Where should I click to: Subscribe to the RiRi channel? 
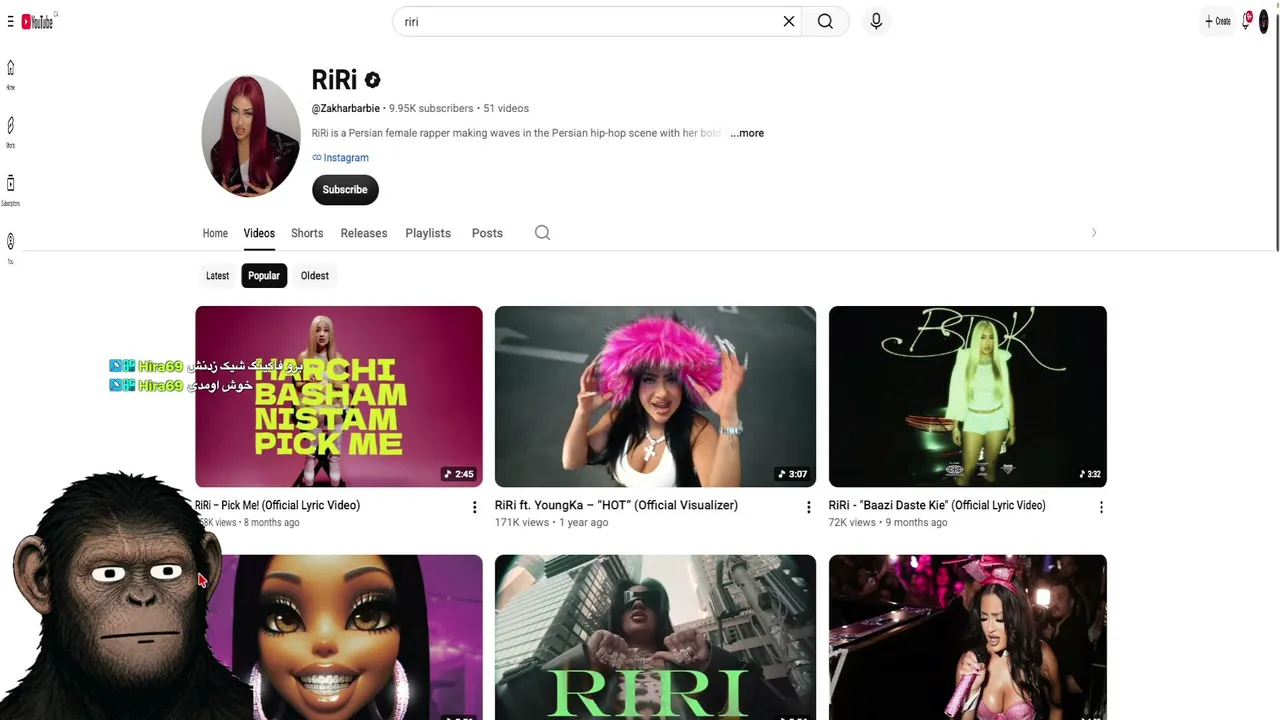click(345, 190)
